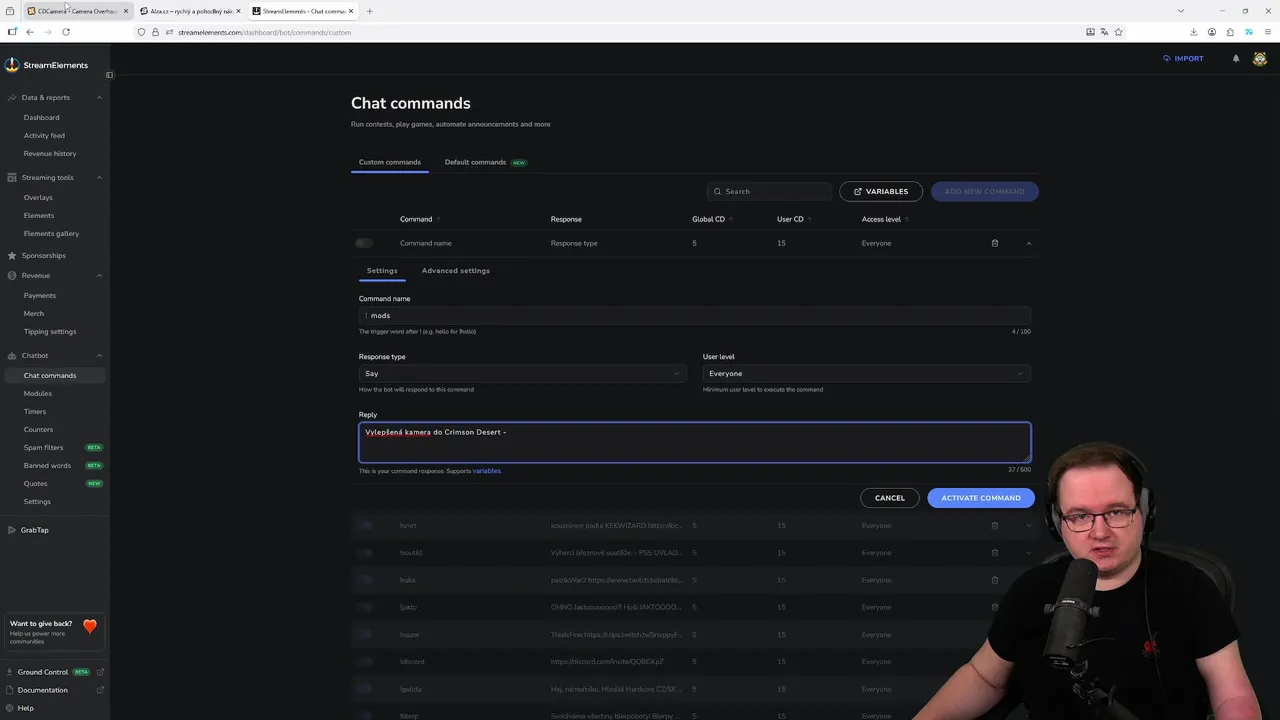The image size is (1280, 720).
Task: Click the heart icon in Want to give back
Action: pyautogui.click(x=90, y=627)
